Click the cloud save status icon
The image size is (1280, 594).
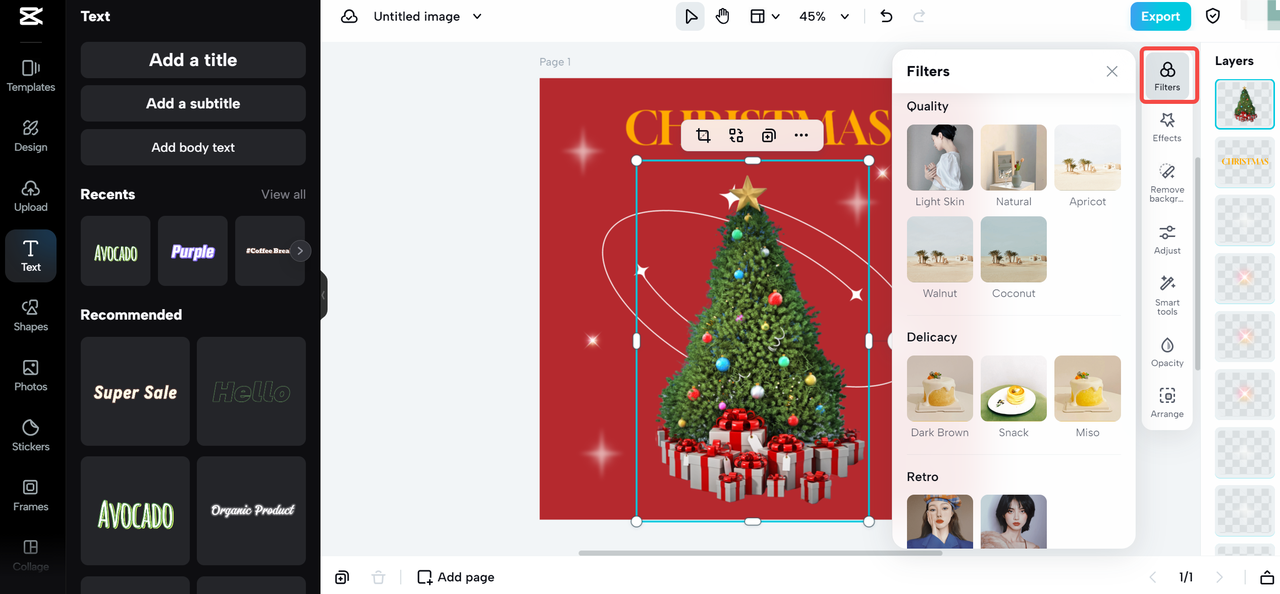349,16
